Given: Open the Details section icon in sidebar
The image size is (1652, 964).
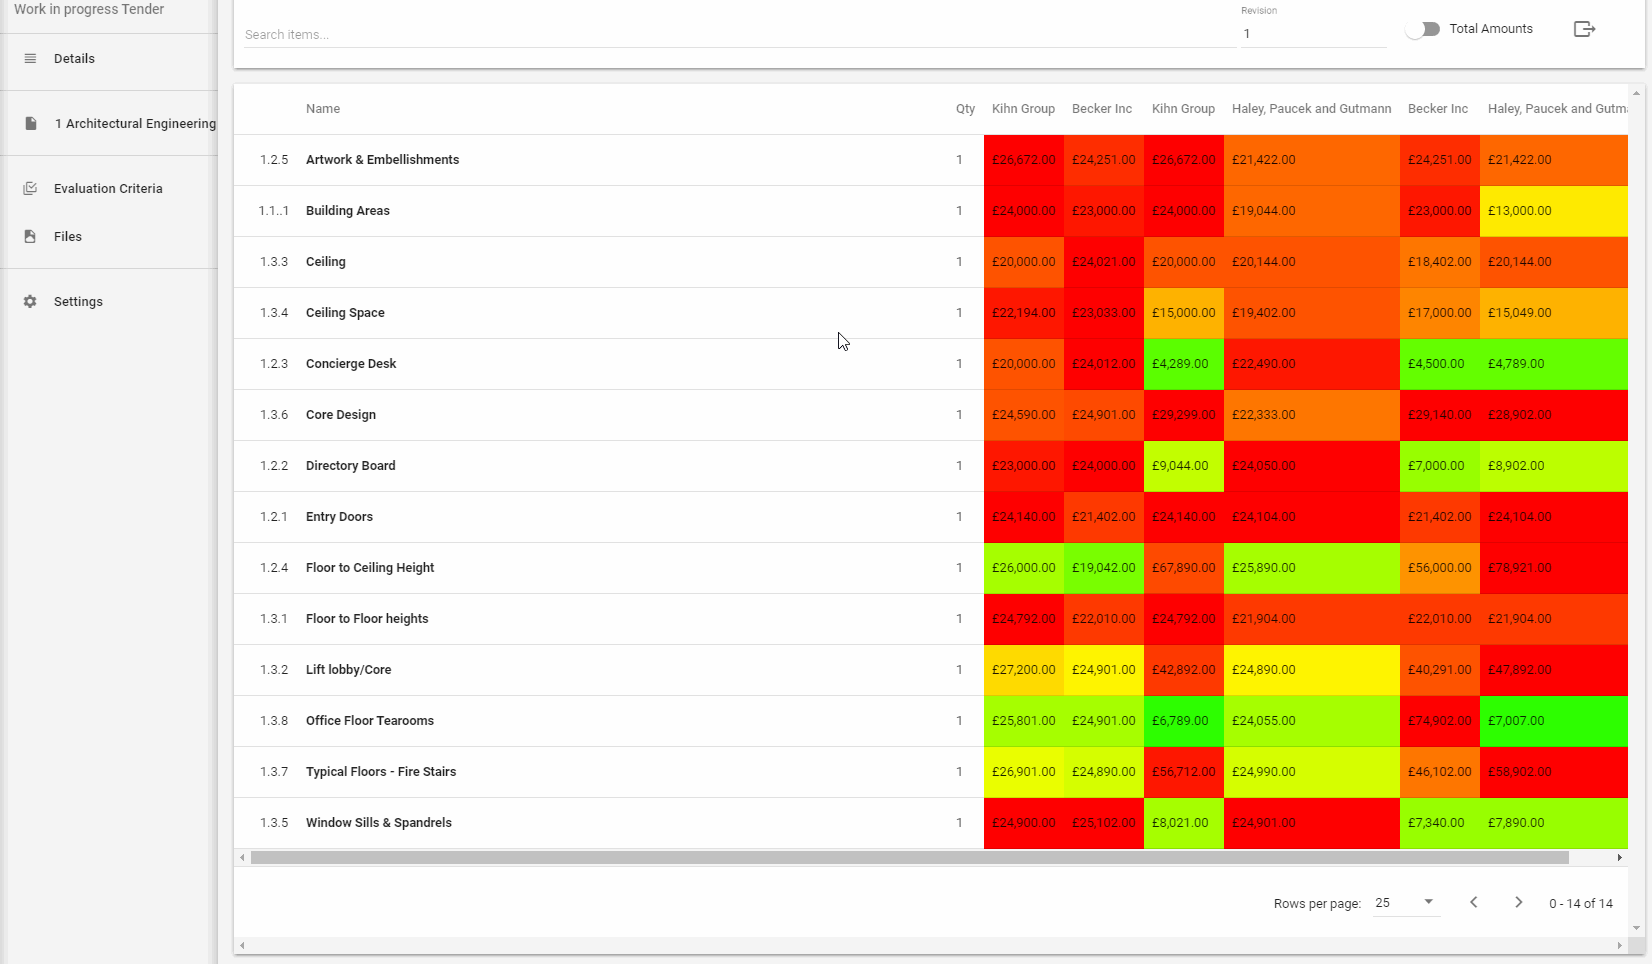Looking at the screenshot, I should (x=29, y=58).
